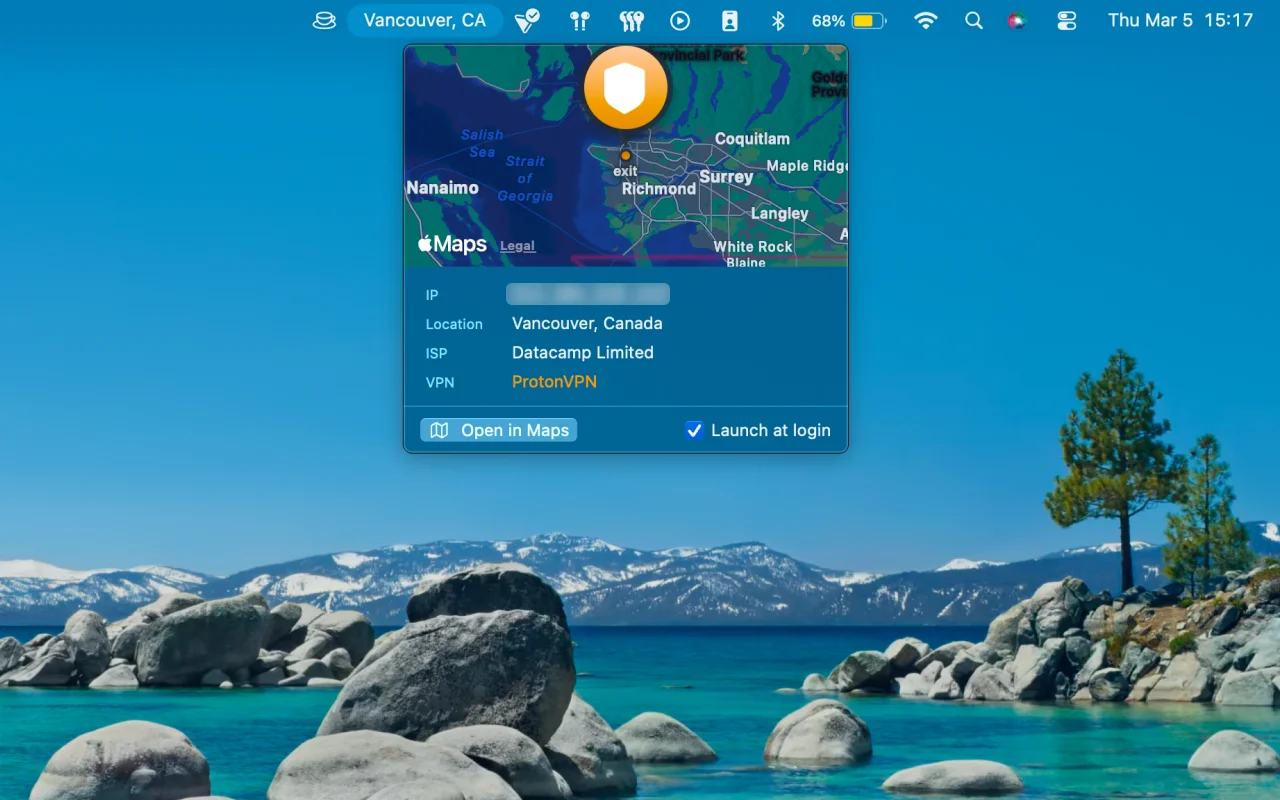
Task: Click the Salish Sea map label
Action: click(482, 143)
